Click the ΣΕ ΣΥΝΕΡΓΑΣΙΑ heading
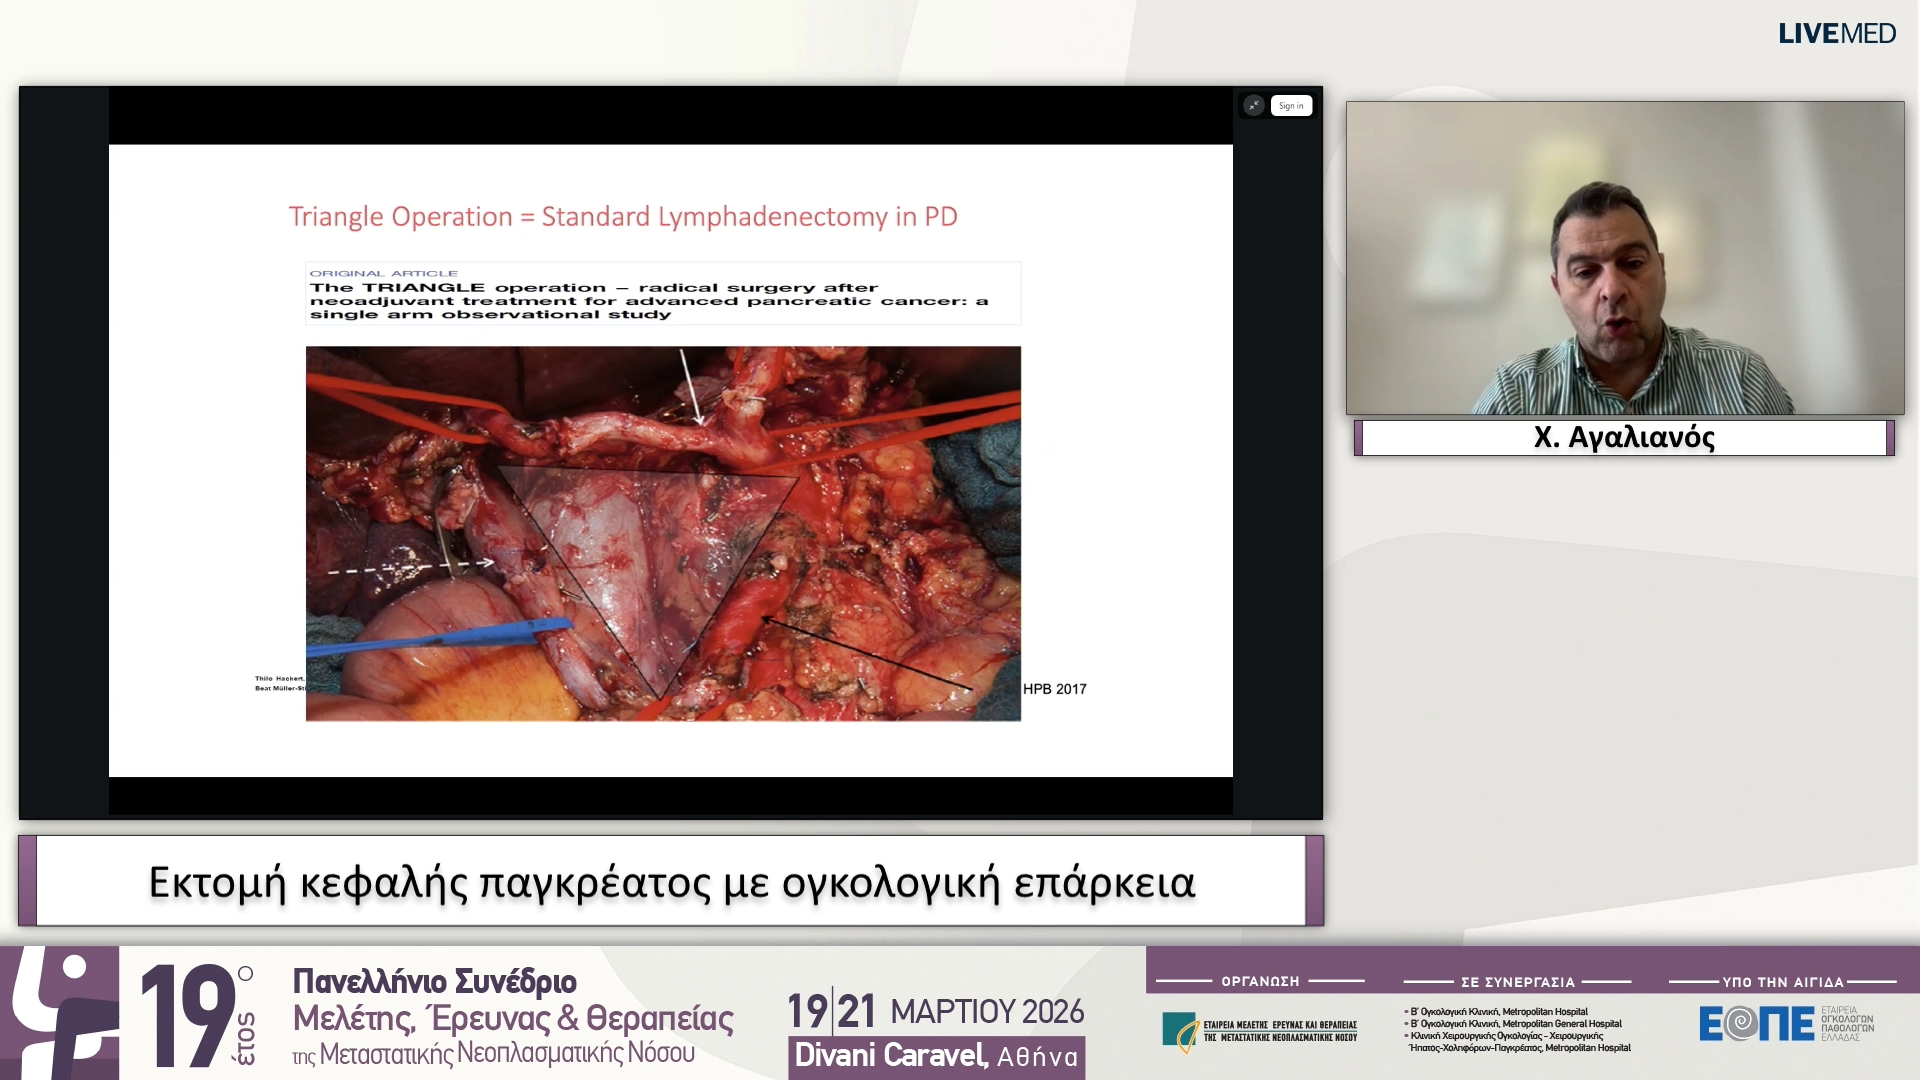Image resolution: width=1920 pixels, height=1080 pixels. (x=1517, y=982)
